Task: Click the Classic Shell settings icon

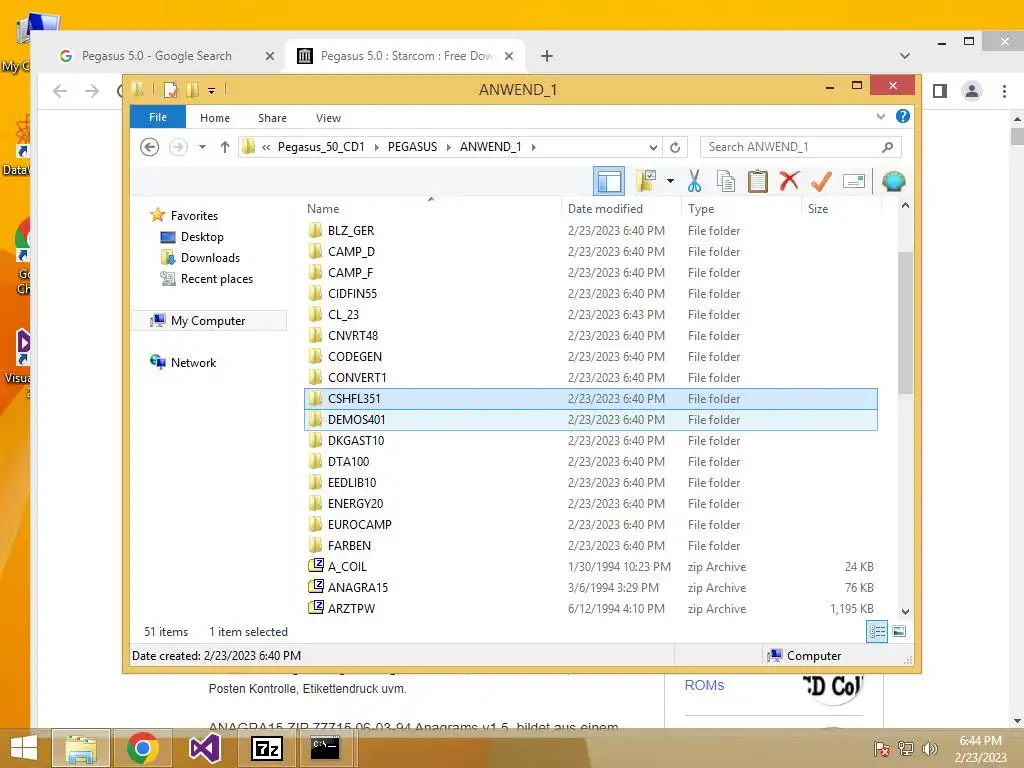Action: 893,181
